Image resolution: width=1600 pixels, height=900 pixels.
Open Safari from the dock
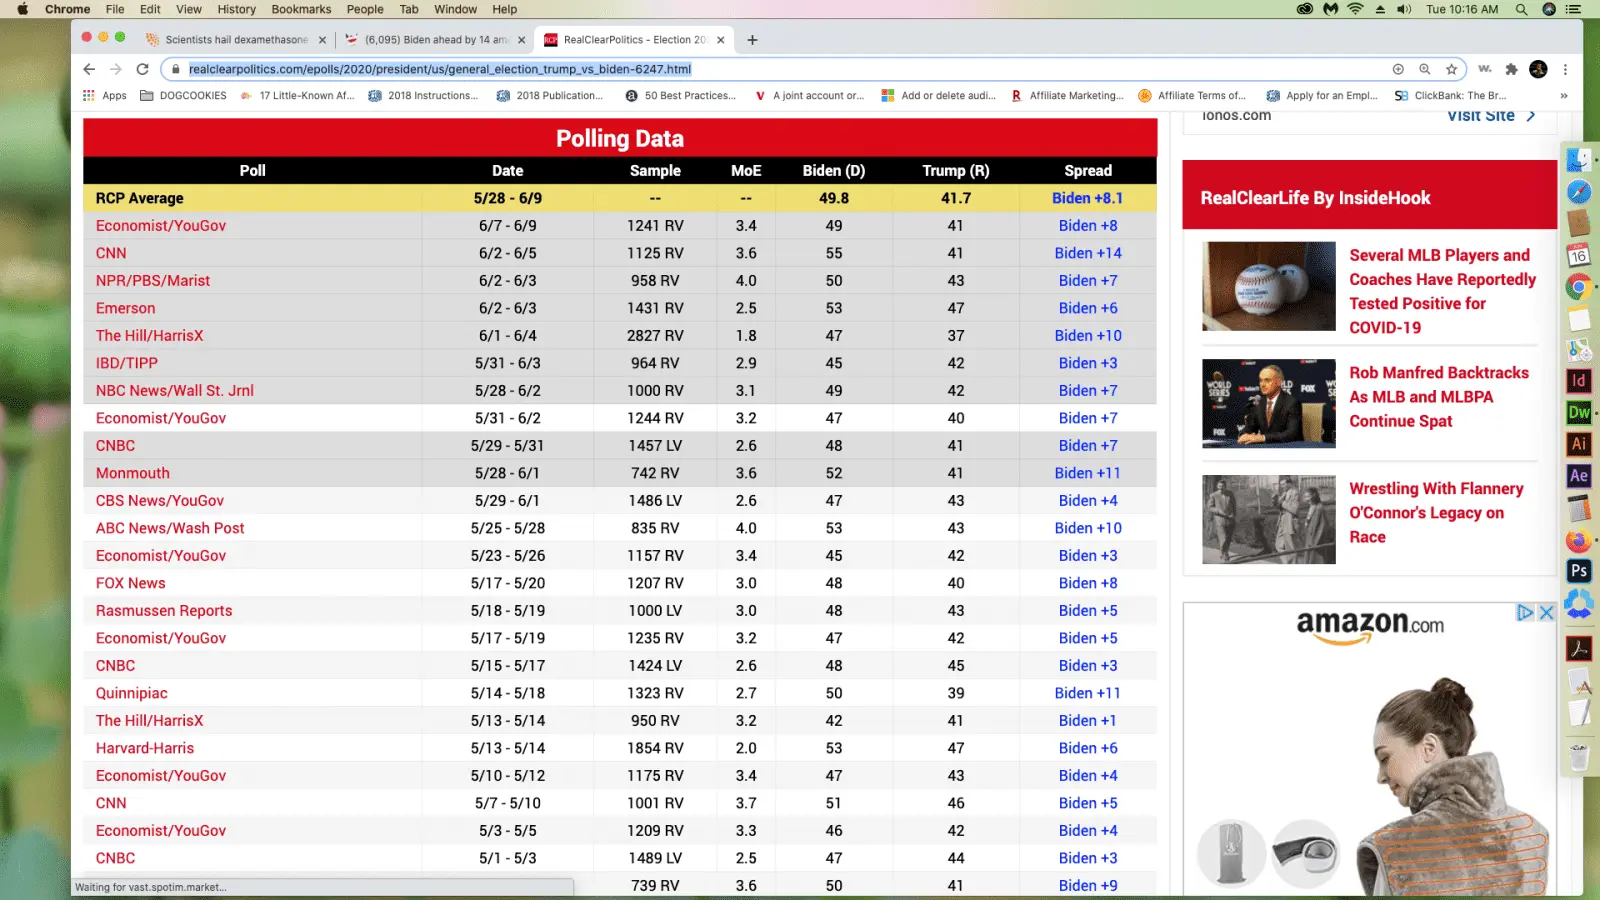1578,192
